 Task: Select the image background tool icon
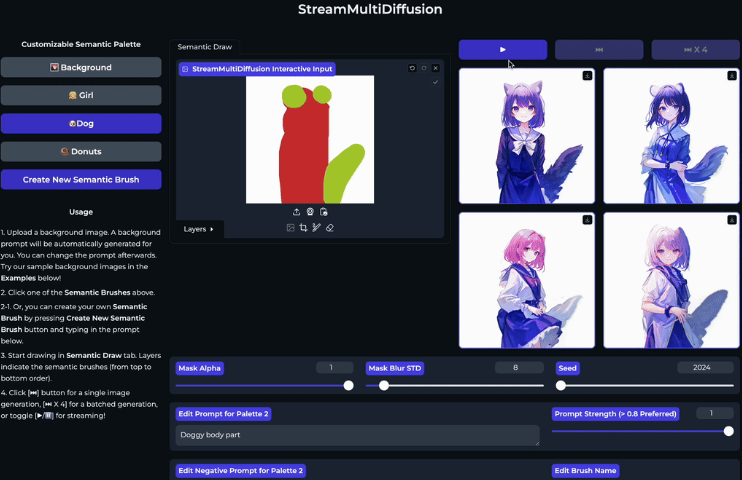coord(291,228)
